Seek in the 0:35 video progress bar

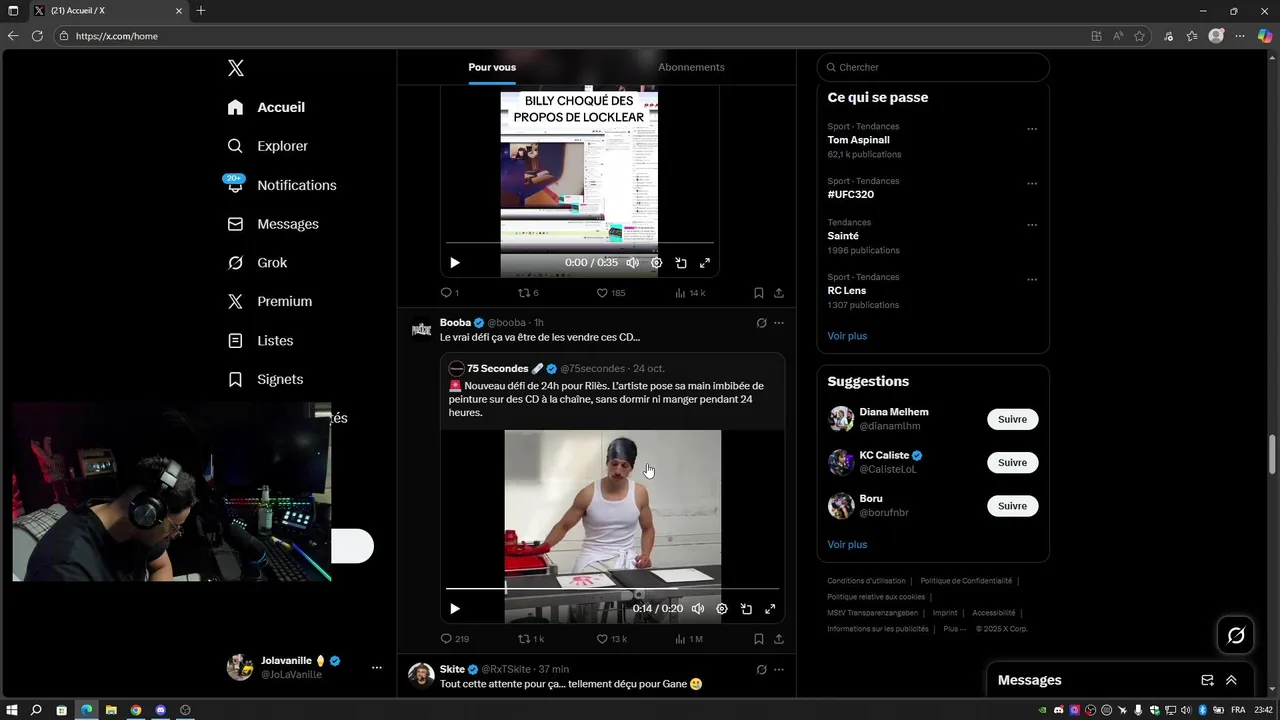580,243
